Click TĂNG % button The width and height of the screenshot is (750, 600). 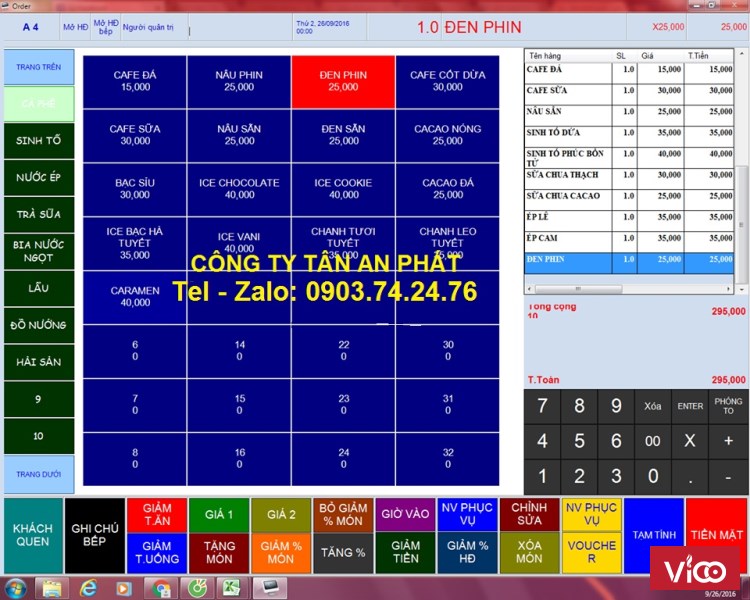tap(343, 553)
